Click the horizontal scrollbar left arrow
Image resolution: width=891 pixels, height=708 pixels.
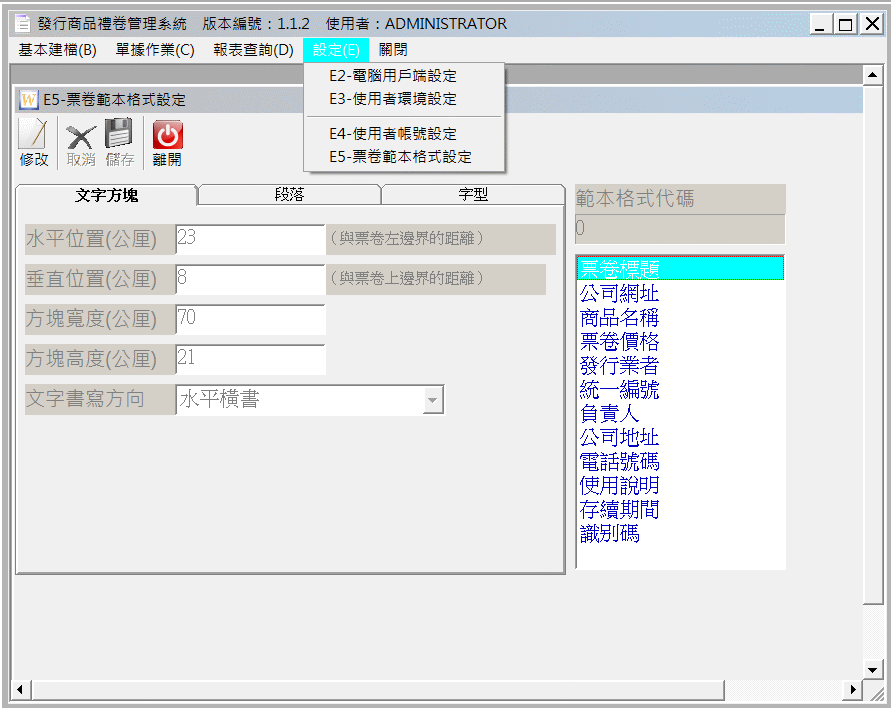coord(20,690)
